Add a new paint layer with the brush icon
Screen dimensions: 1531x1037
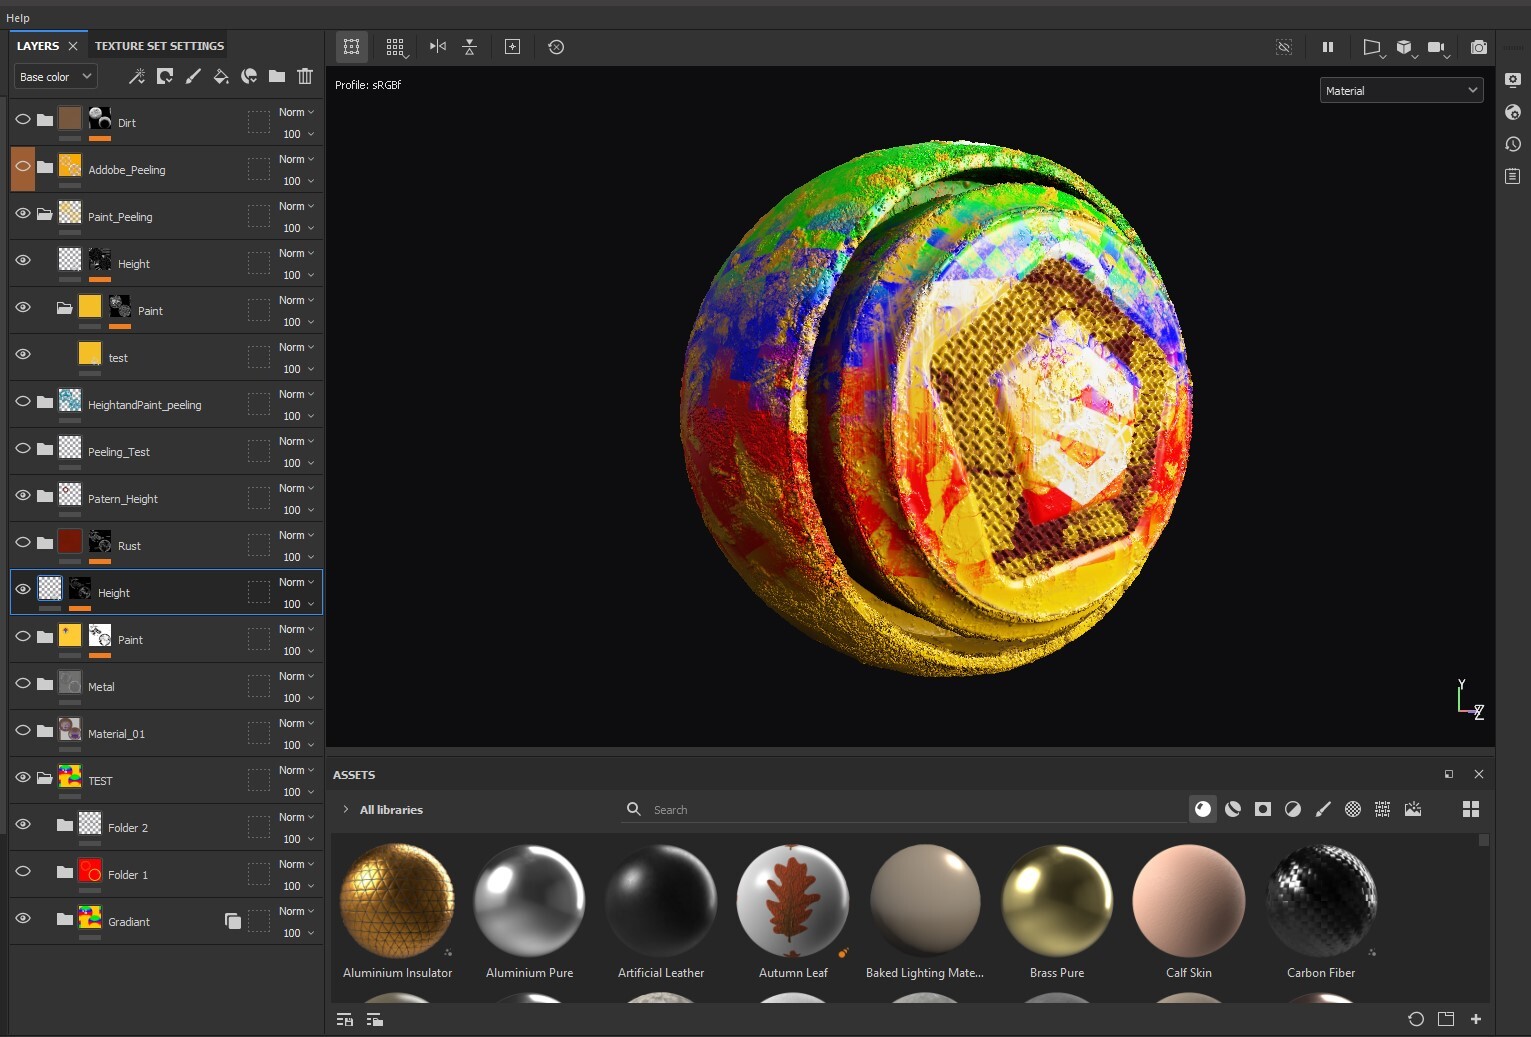click(x=194, y=76)
